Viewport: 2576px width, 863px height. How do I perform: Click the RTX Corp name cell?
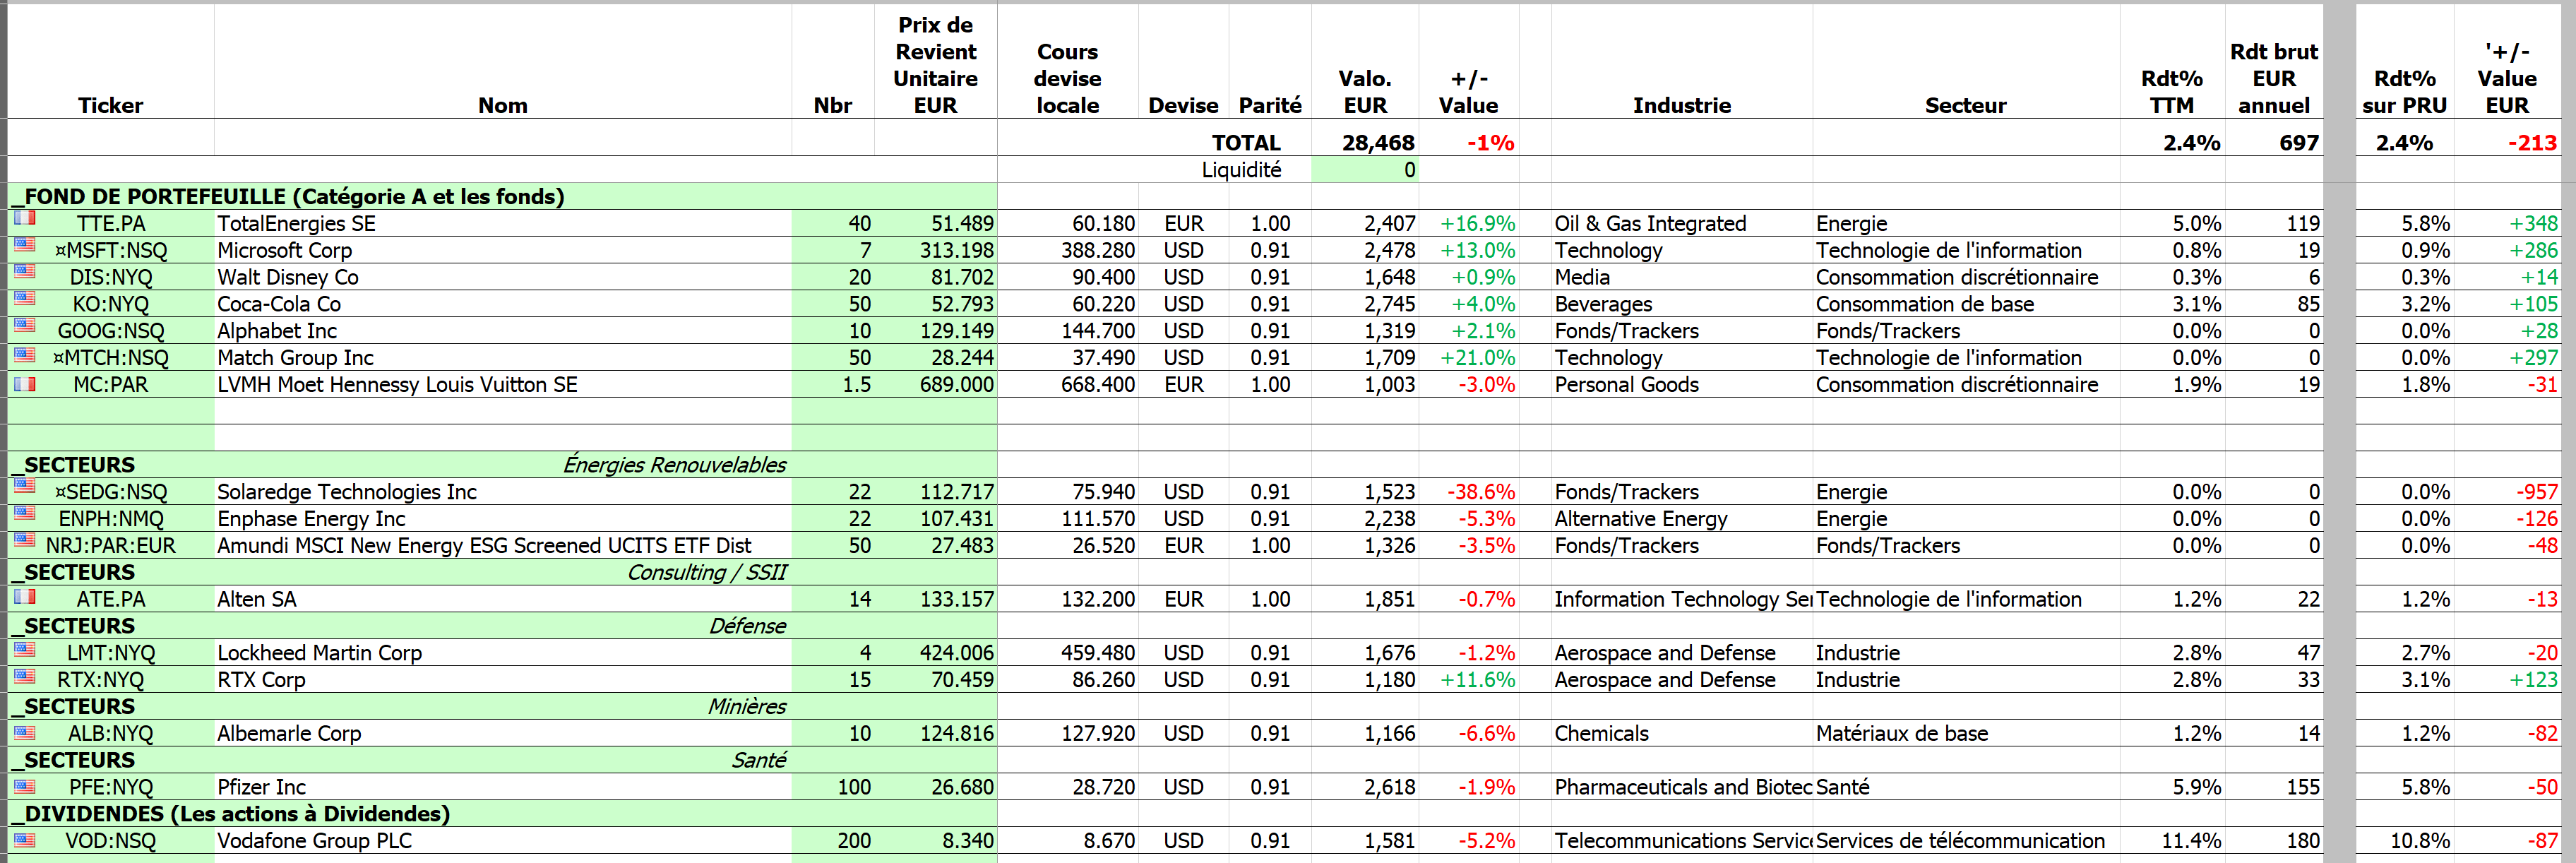(503, 680)
